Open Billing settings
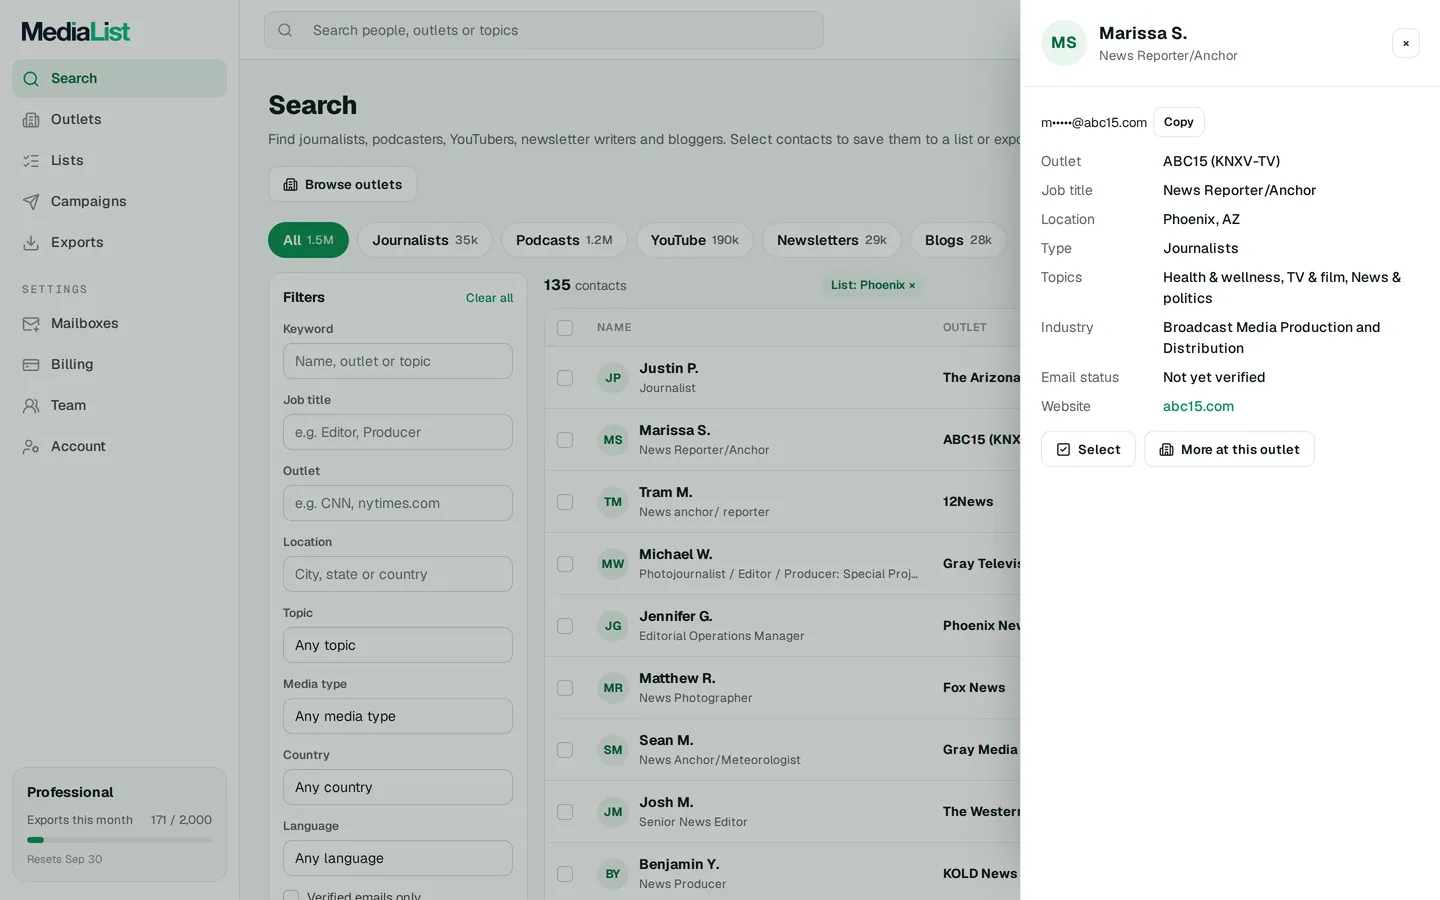This screenshot has width=1440, height=900. click(x=119, y=364)
